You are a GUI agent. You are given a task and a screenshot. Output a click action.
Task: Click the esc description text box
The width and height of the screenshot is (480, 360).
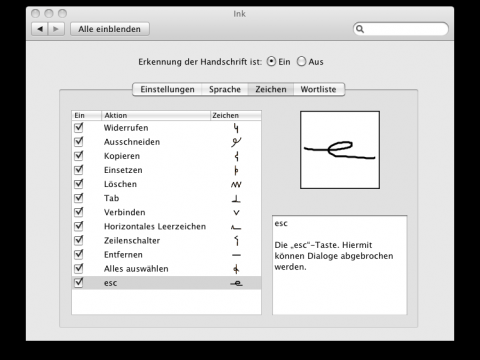click(x=340, y=265)
